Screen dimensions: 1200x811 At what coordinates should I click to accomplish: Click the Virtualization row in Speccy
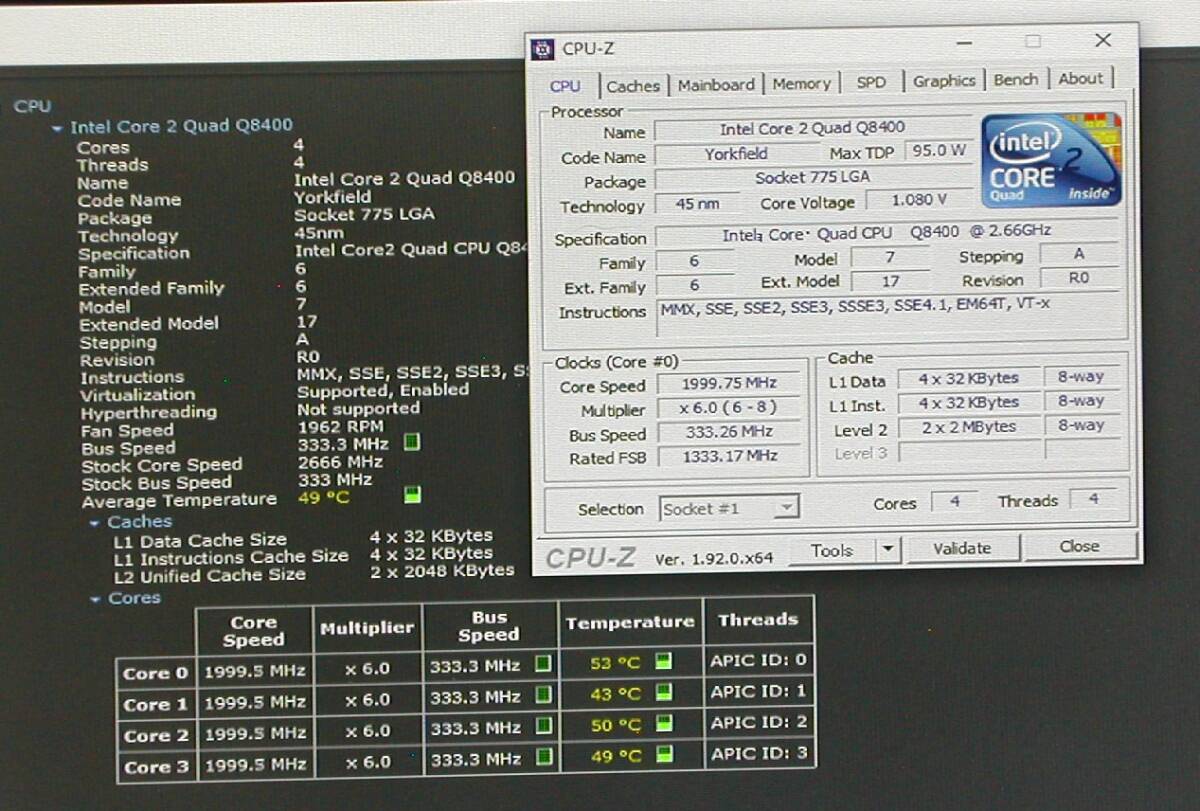click(x=275, y=392)
